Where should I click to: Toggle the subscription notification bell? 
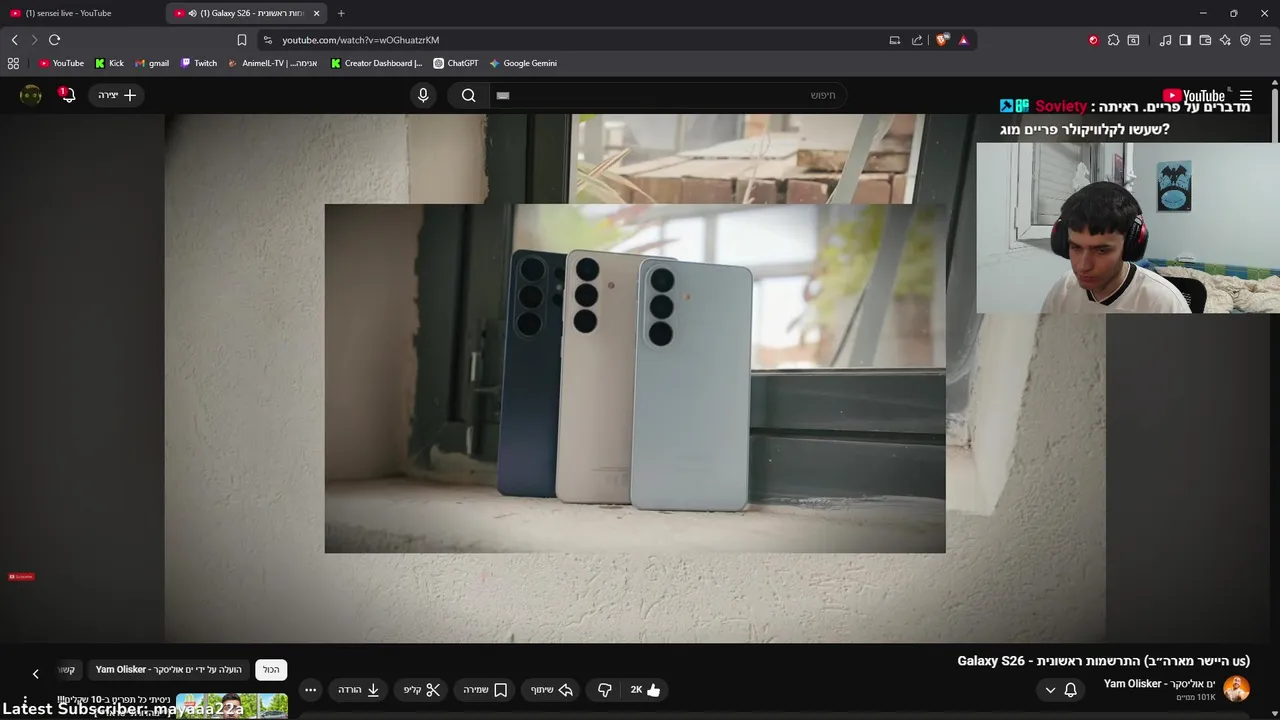coord(1071,690)
